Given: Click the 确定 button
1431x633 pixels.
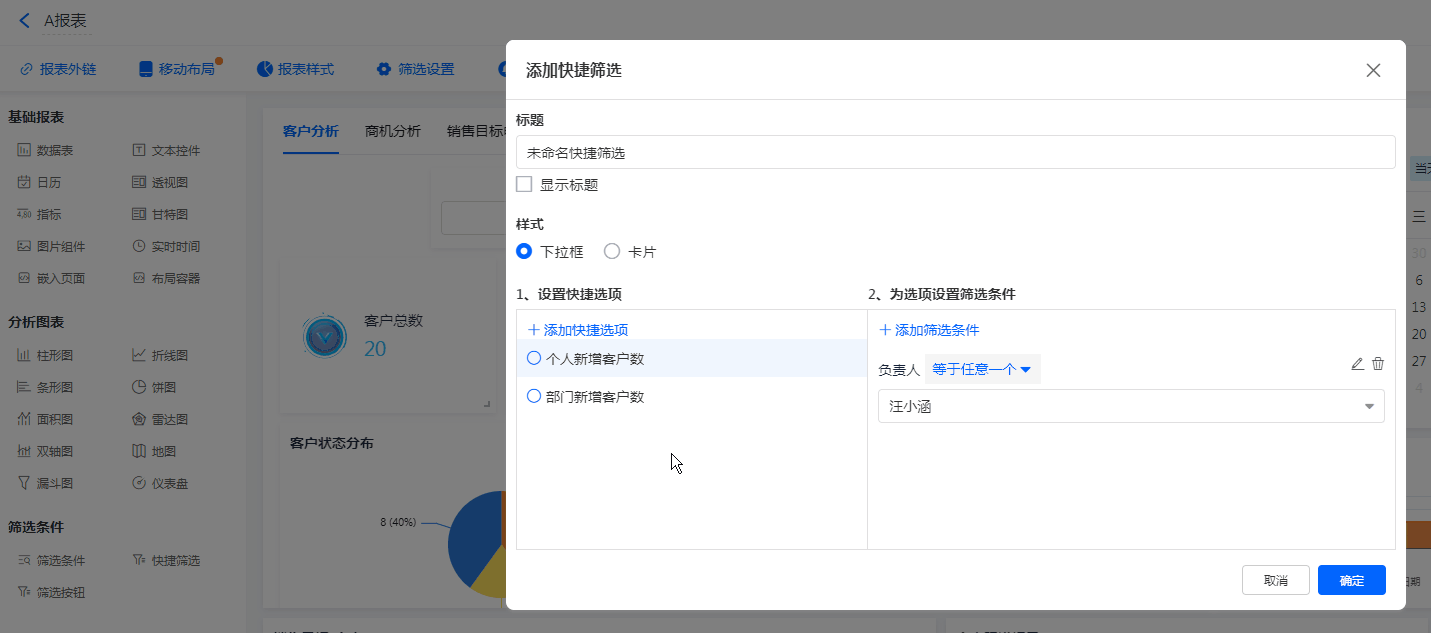Looking at the screenshot, I should pos(1351,580).
